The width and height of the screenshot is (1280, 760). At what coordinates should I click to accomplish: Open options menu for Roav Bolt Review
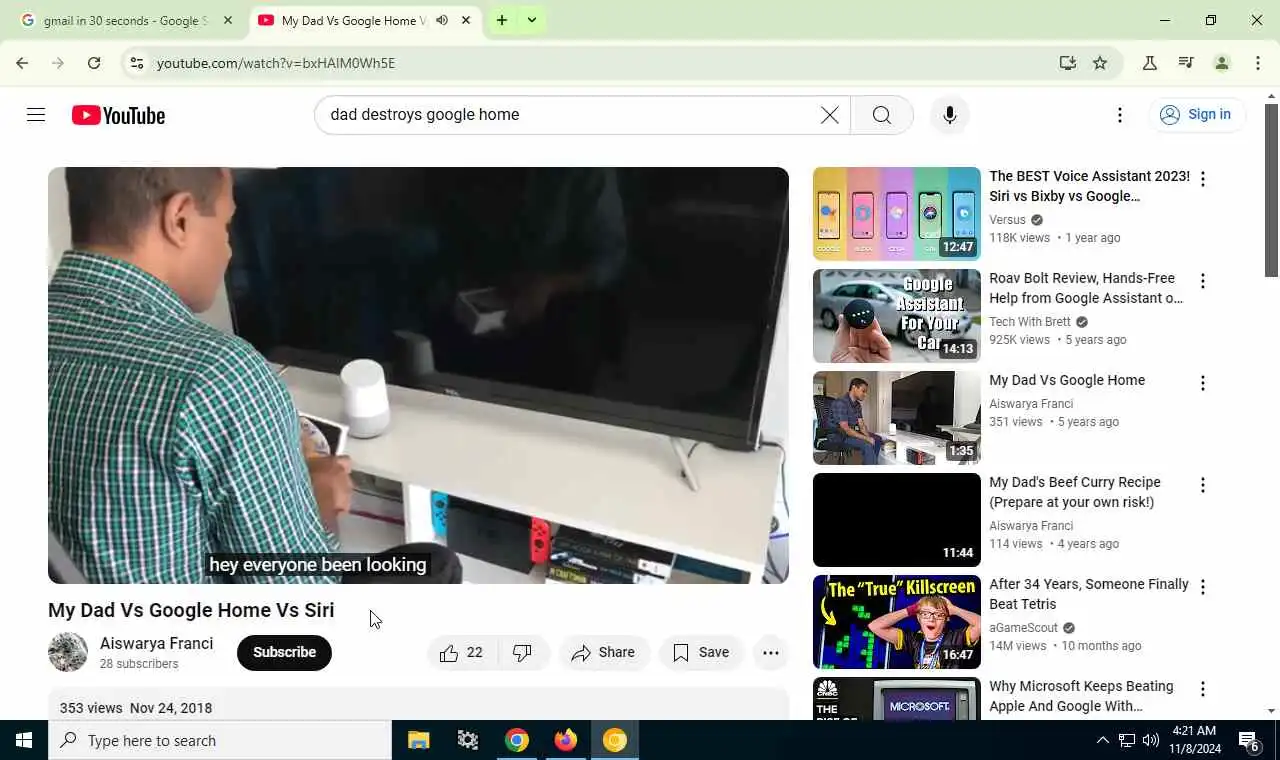(1203, 281)
